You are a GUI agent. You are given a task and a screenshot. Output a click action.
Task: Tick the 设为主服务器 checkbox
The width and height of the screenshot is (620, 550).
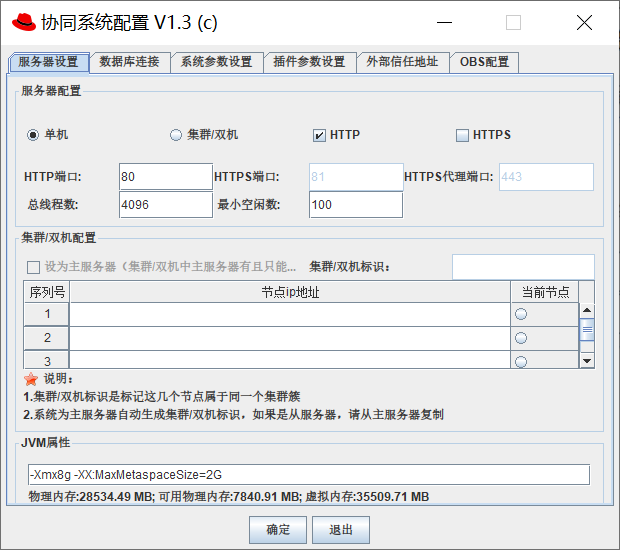[x=33, y=267]
